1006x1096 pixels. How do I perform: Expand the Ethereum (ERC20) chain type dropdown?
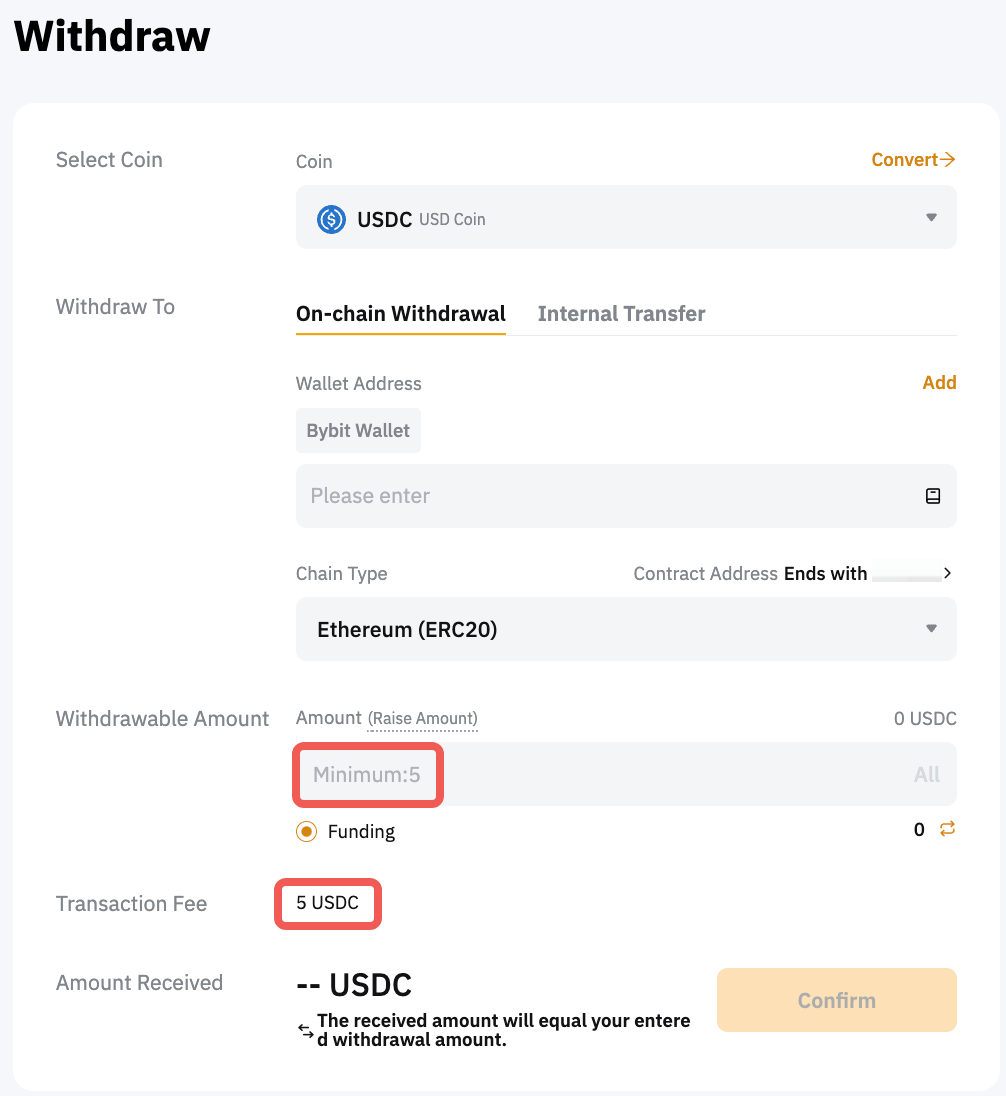click(x=625, y=630)
